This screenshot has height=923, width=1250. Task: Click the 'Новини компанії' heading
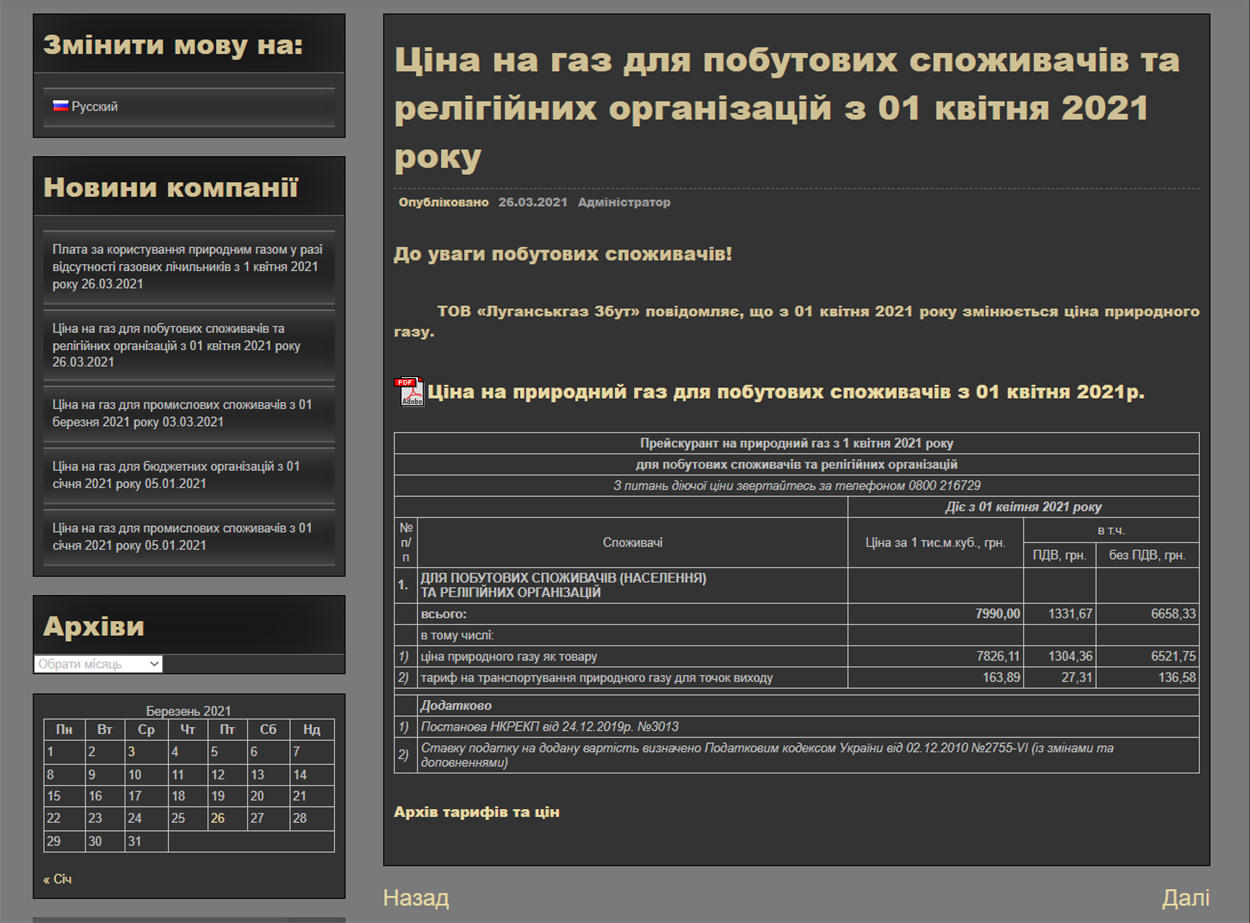click(x=171, y=188)
